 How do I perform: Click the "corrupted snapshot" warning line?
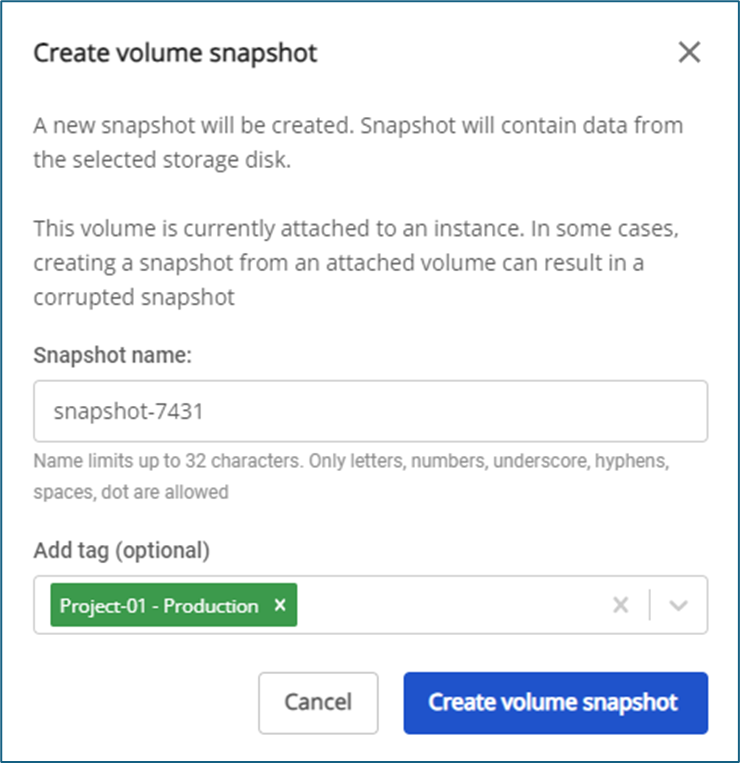point(134,298)
